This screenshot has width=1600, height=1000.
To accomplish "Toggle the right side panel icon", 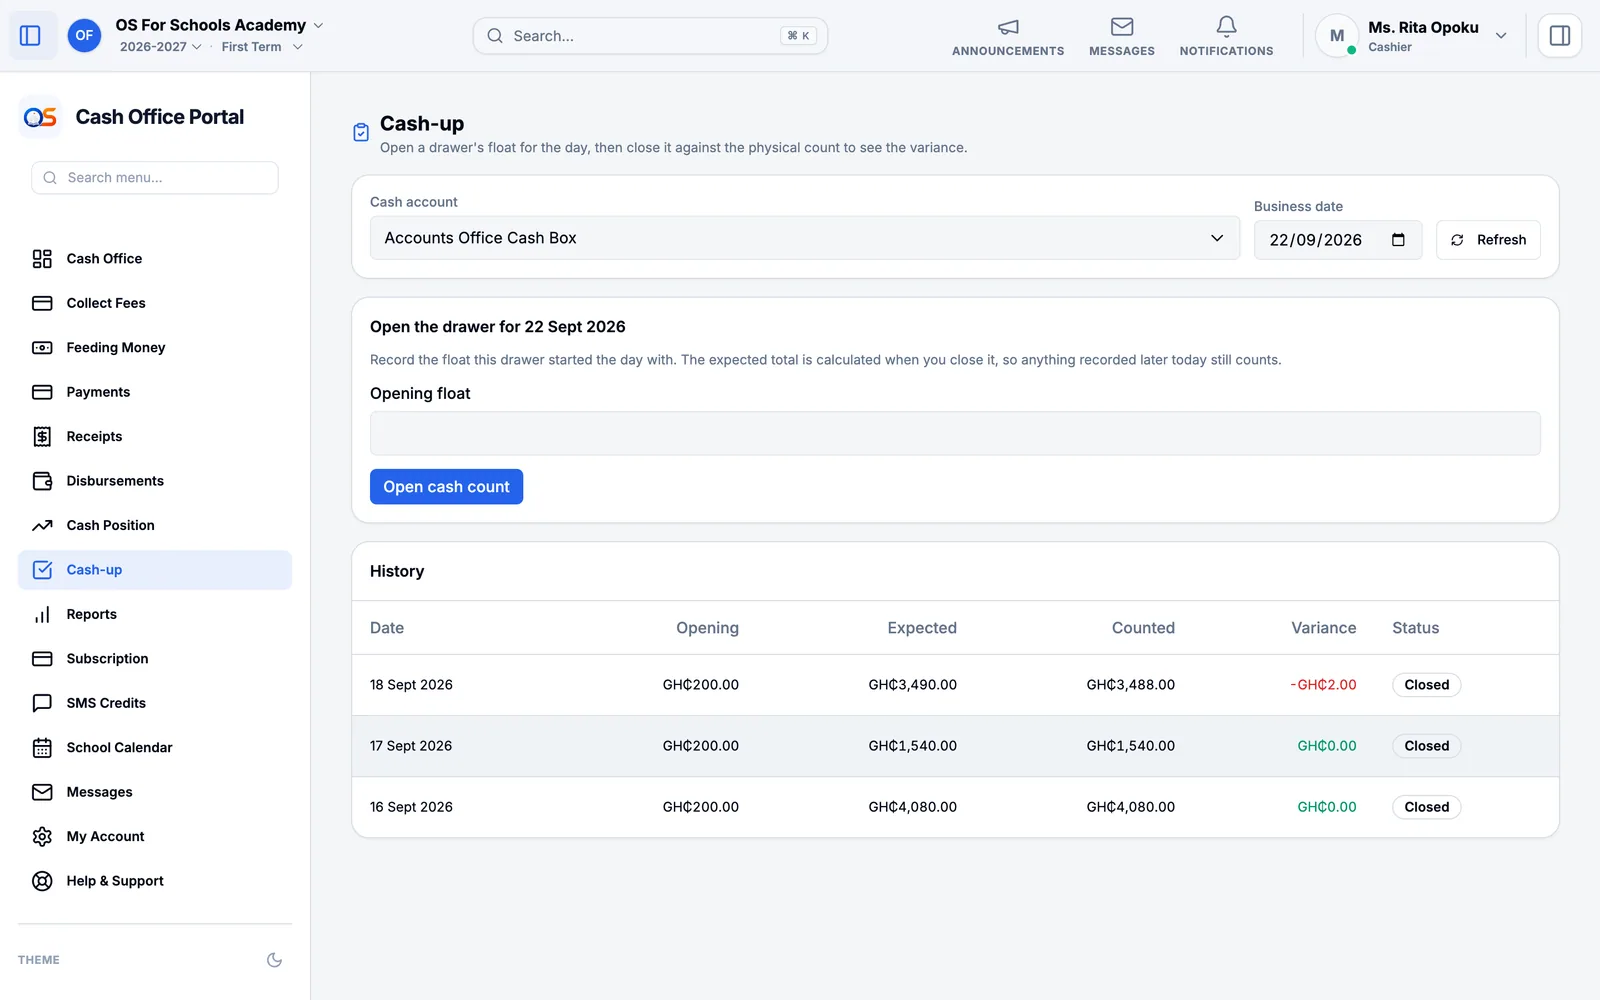I will pyautogui.click(x=1559, y=36).
